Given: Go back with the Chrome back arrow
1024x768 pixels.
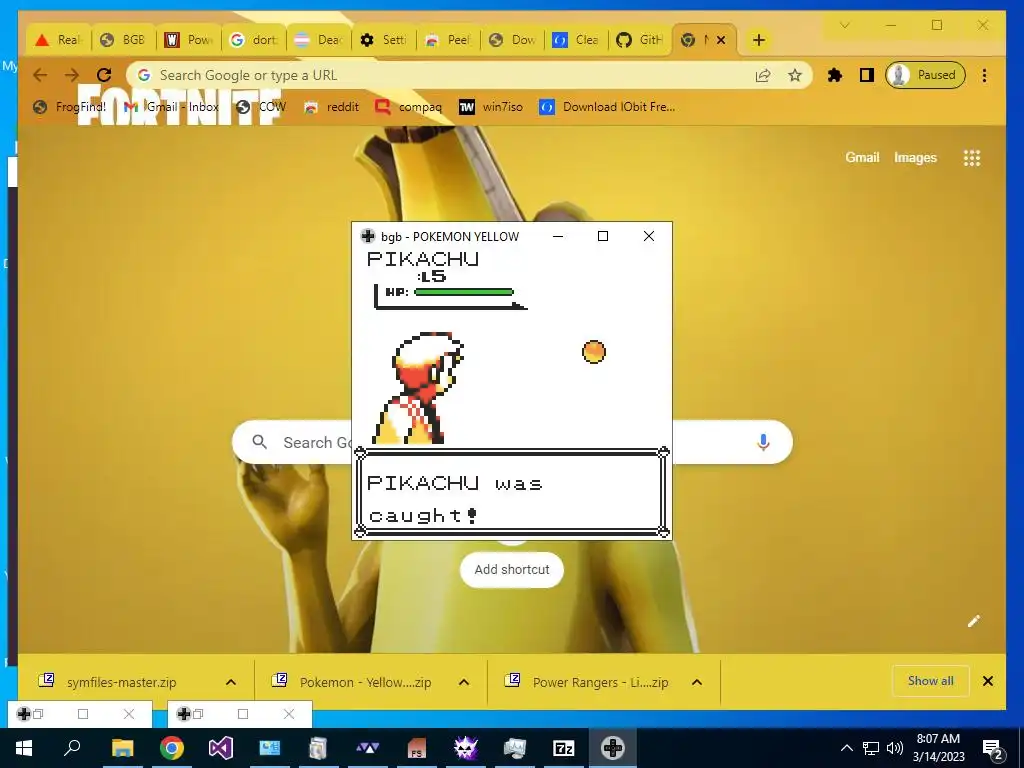Looking at the screenshot, I should tap(40, 75).
